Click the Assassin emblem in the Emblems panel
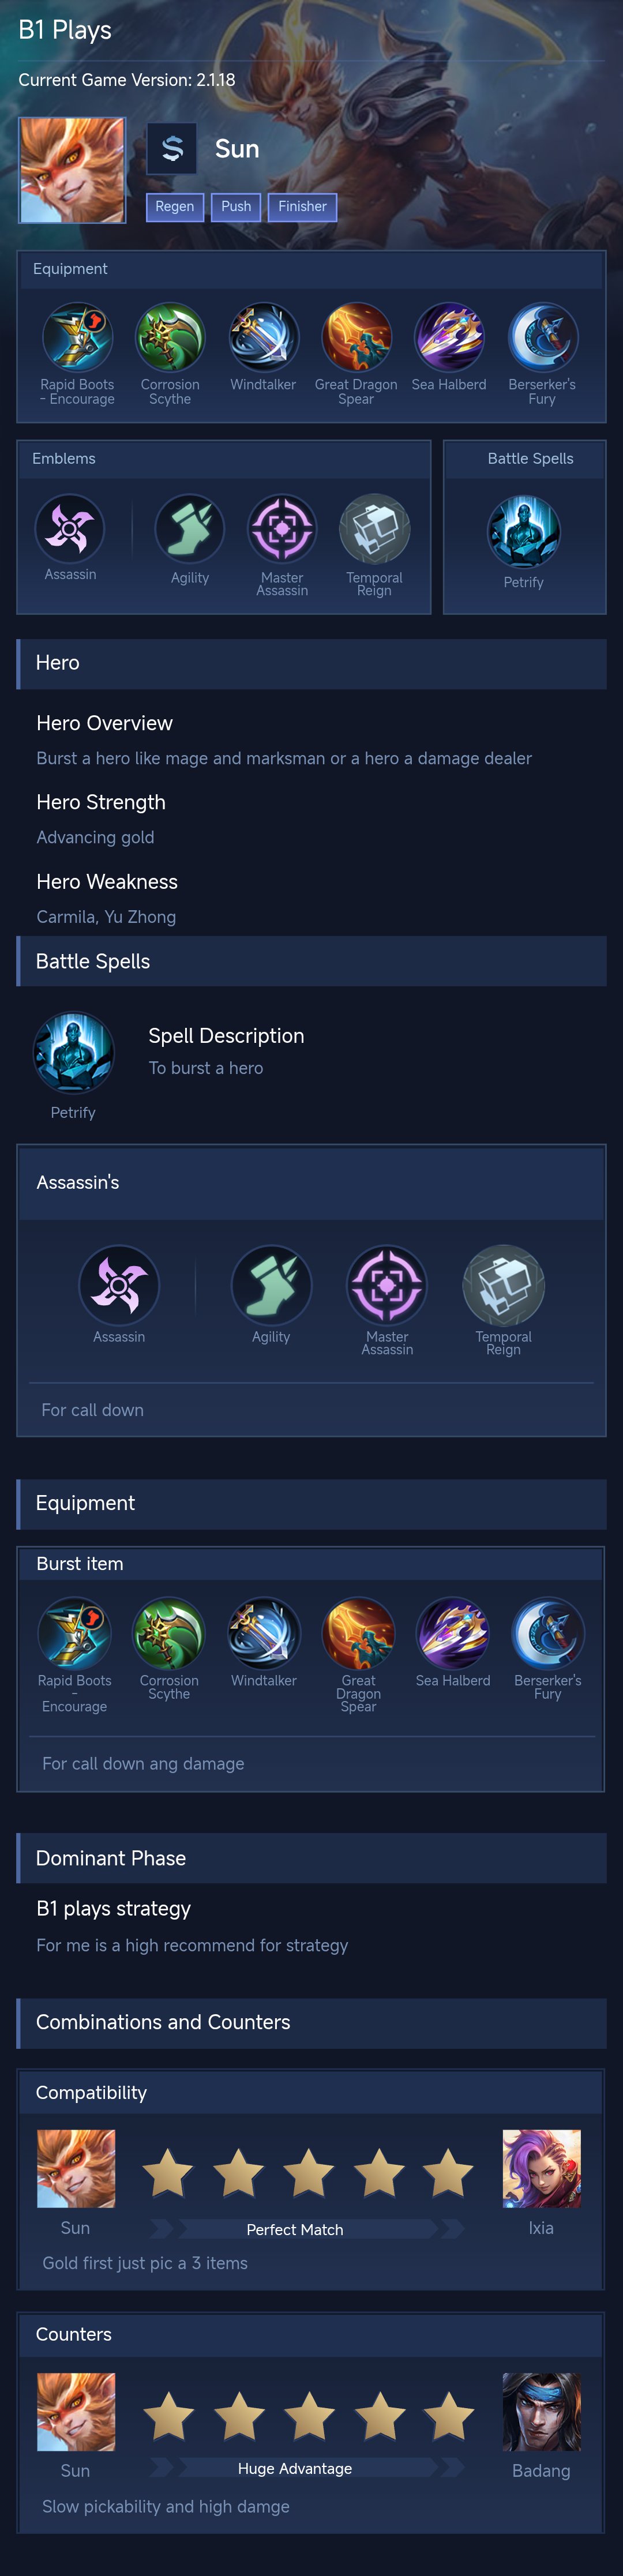 click(x=70, y=529)
